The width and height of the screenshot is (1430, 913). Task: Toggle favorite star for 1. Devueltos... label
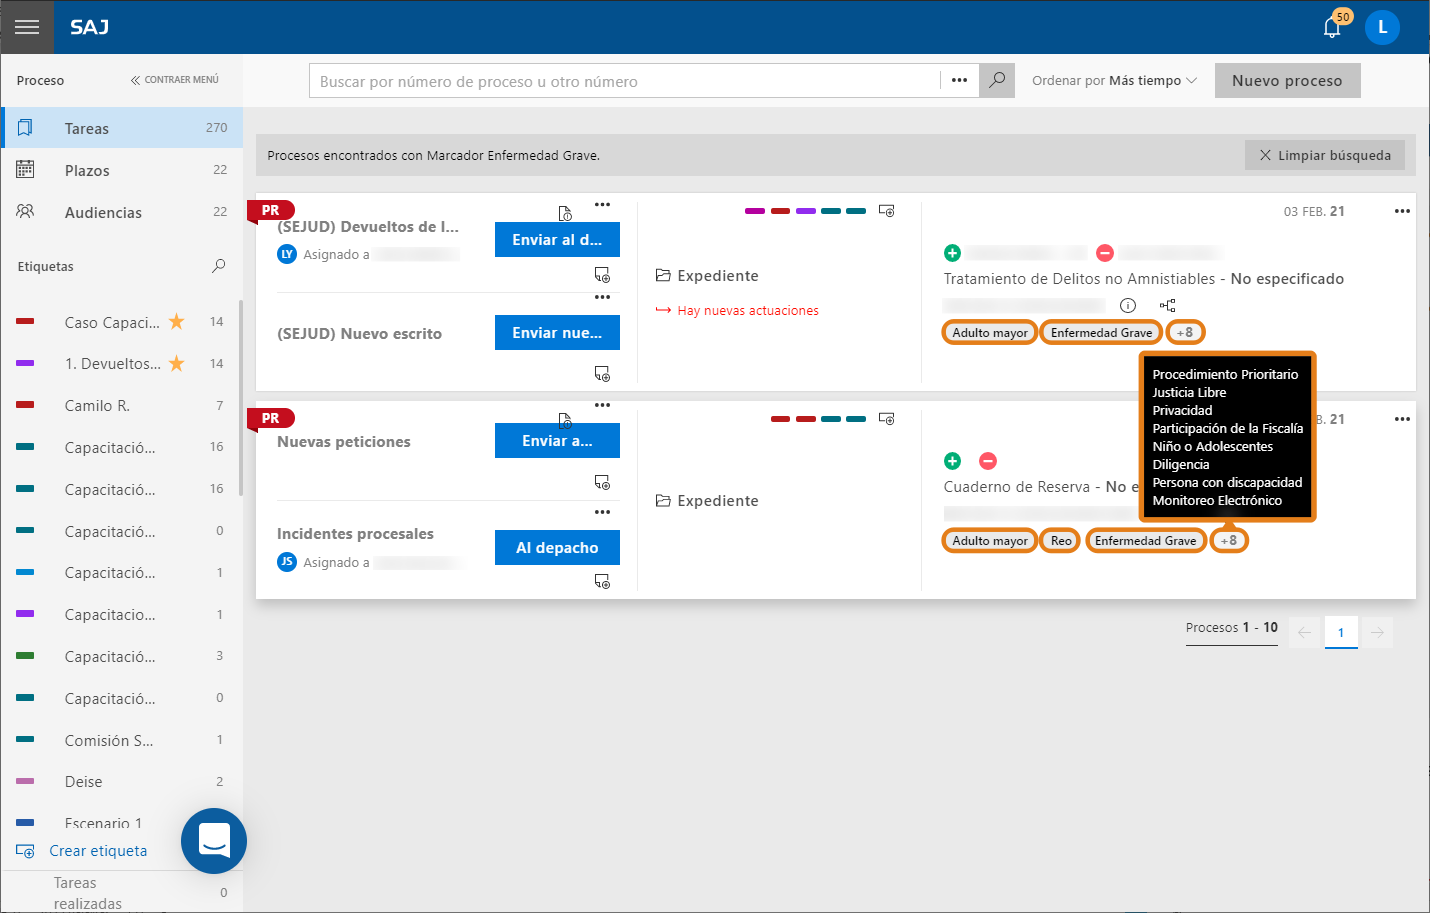(x=177, y=363)
